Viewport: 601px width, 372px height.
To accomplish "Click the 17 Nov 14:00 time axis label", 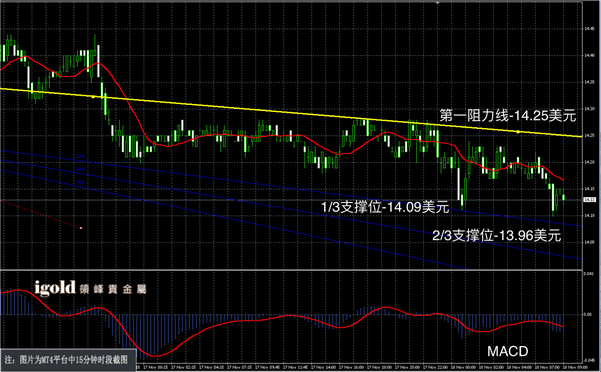I will [x=322, y=367].
